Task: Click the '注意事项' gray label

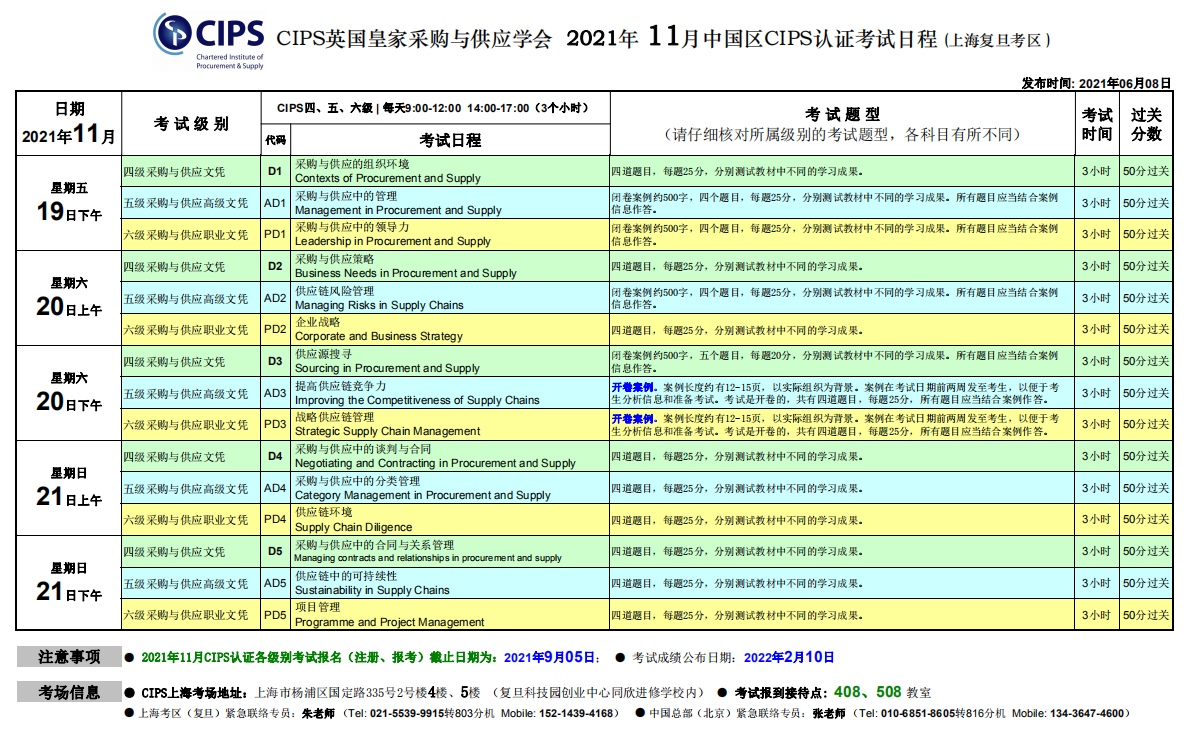Action: [x=69, y=657]
